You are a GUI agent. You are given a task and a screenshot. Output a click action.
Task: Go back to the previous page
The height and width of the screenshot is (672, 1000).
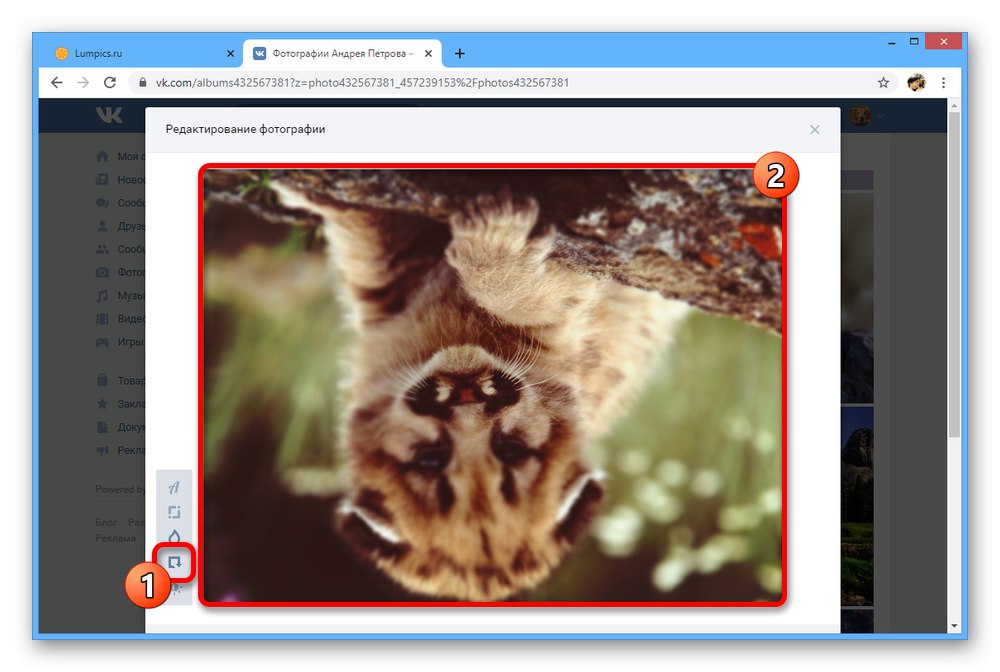[57, 82]
